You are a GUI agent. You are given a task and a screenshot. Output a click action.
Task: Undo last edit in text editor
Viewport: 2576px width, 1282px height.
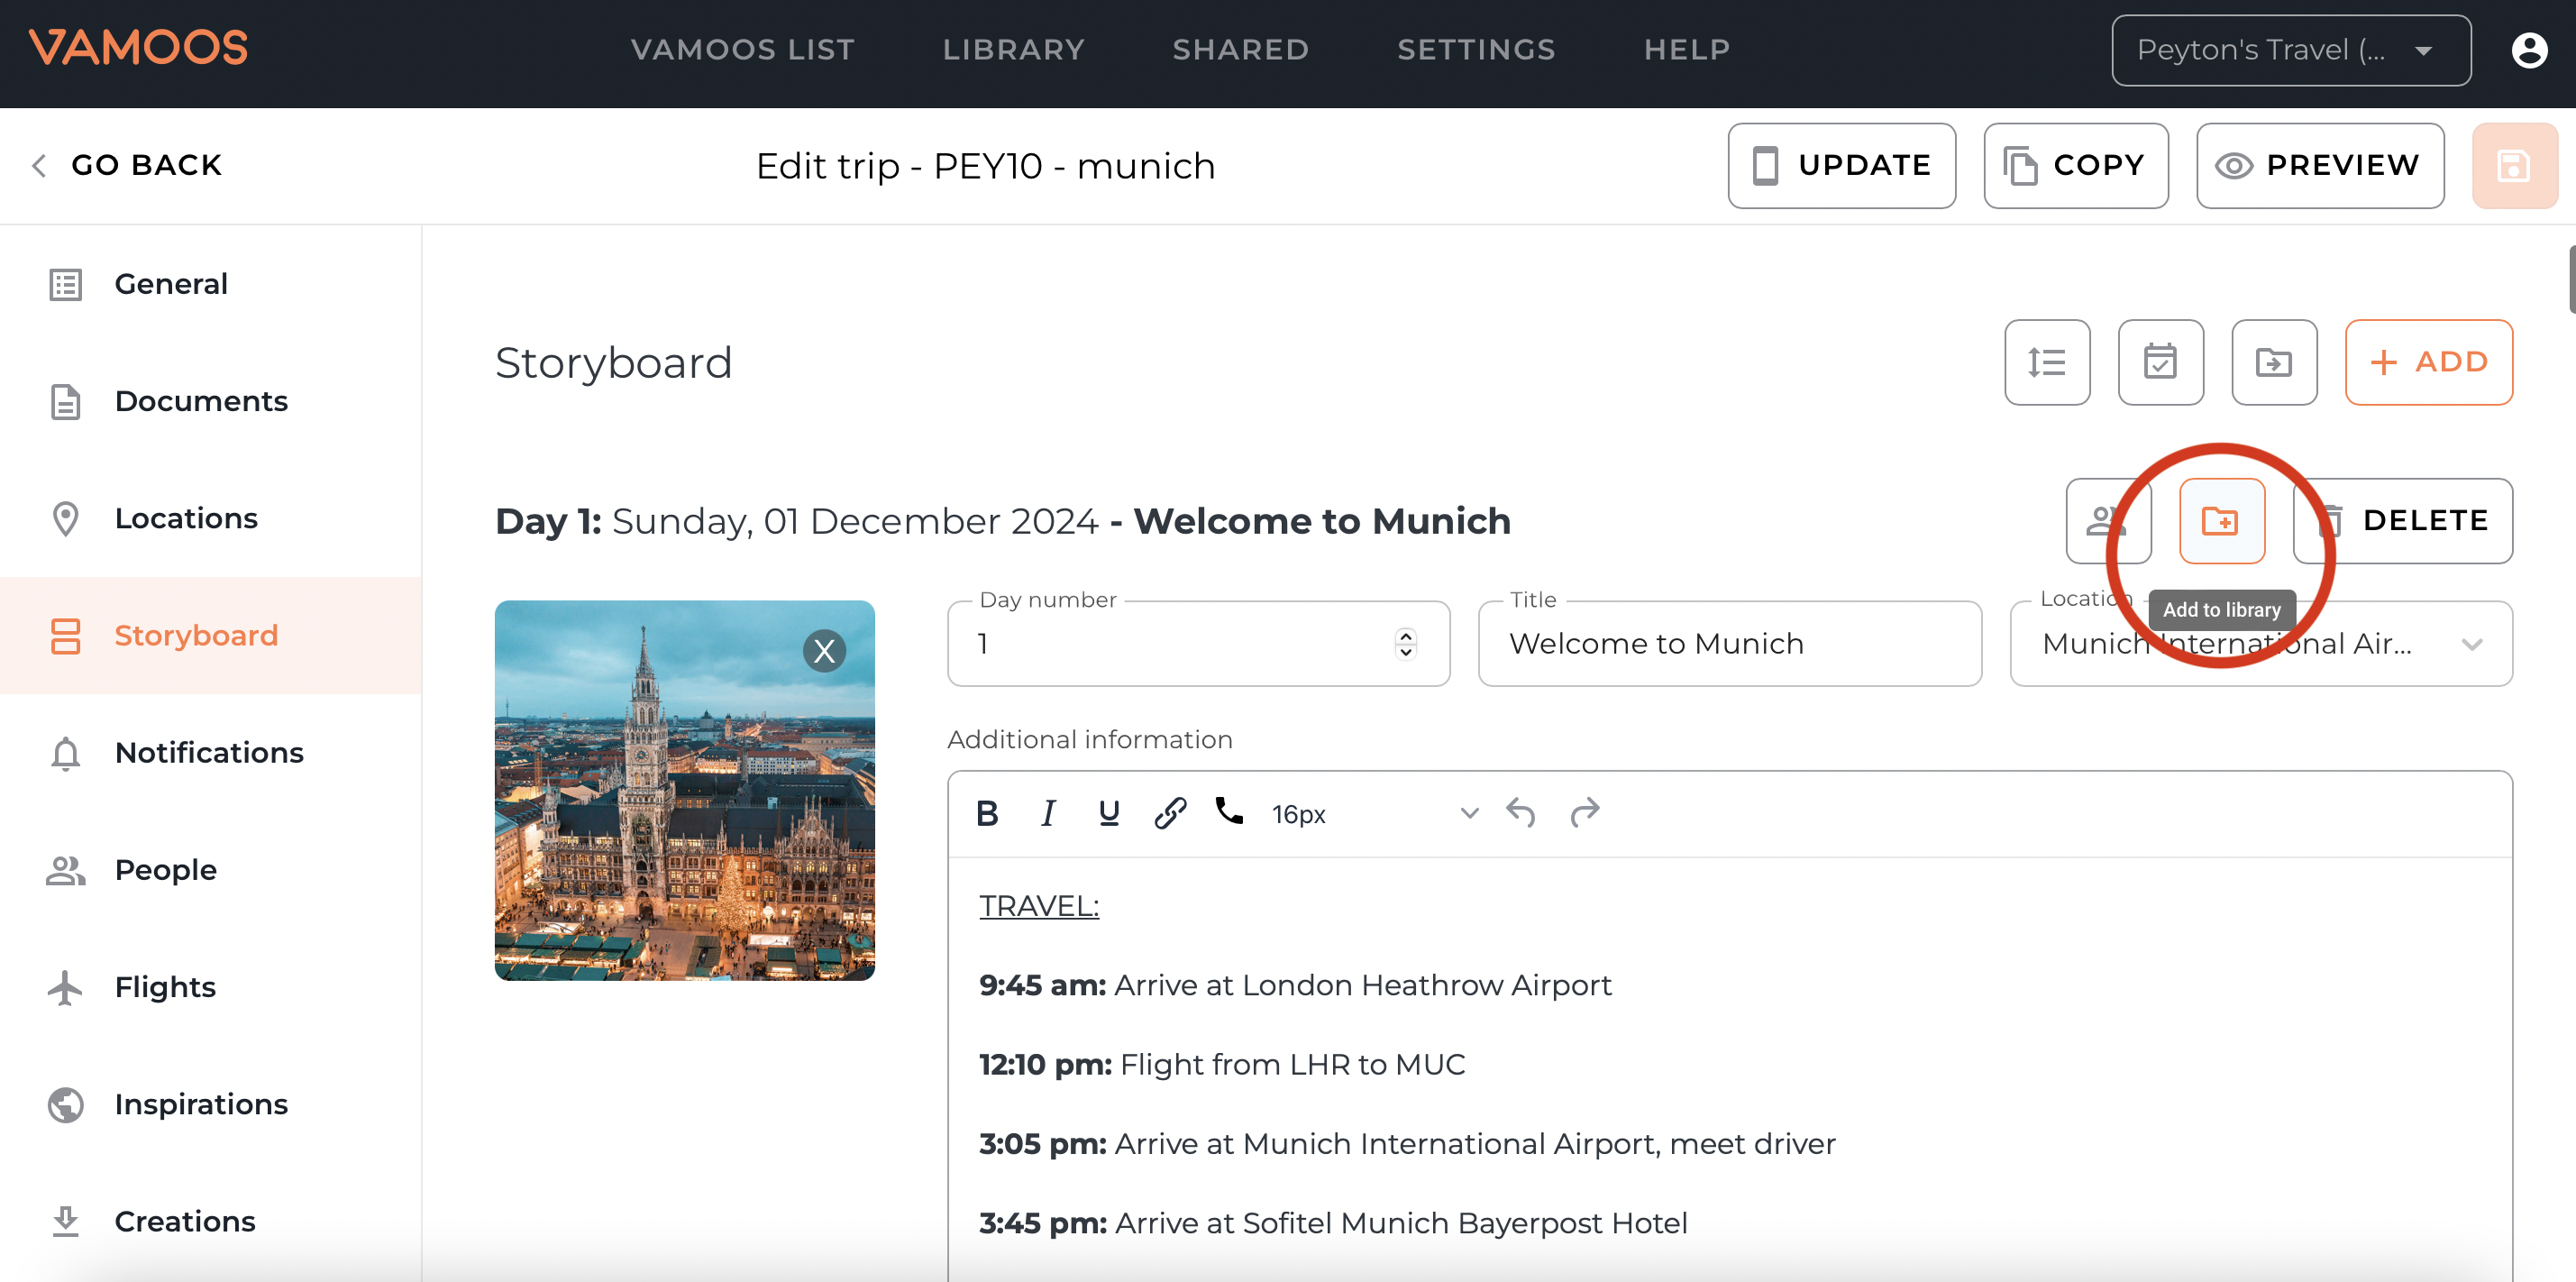point(1520,813)
